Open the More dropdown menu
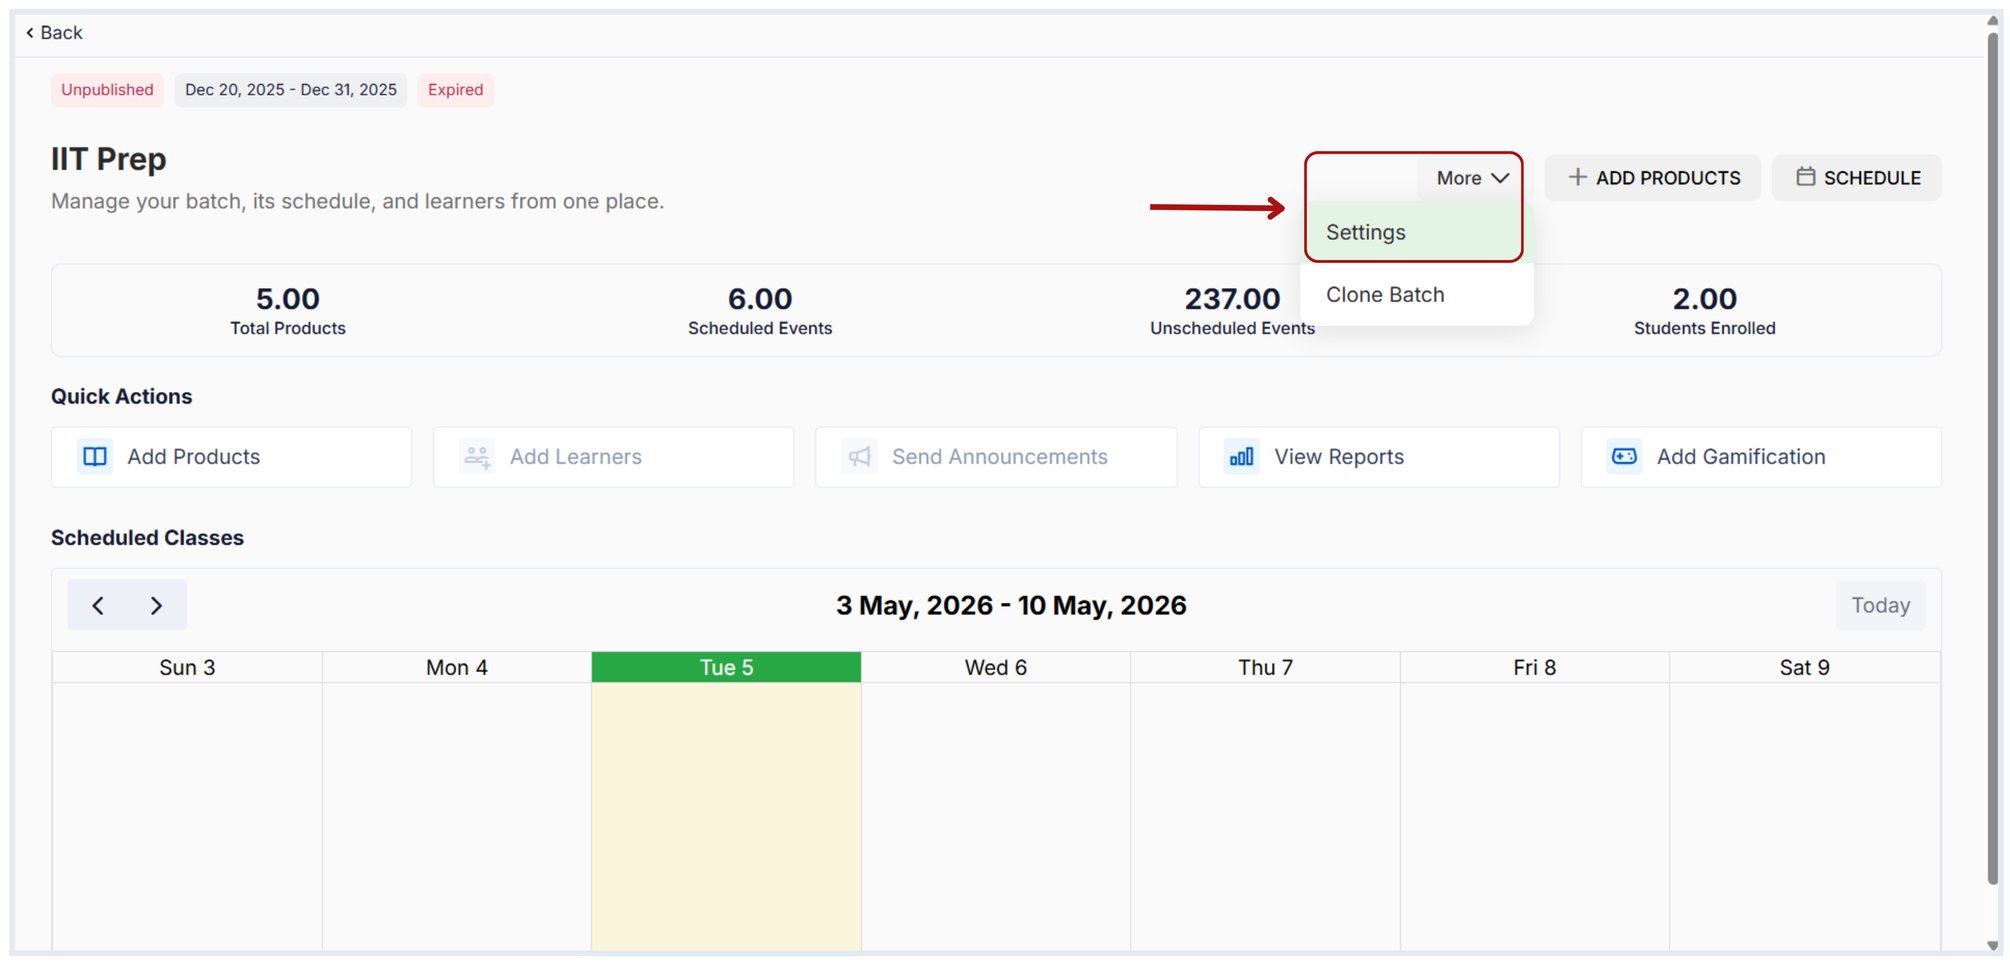This screenshot has width=2010, height=962. tap(1471, 178)
